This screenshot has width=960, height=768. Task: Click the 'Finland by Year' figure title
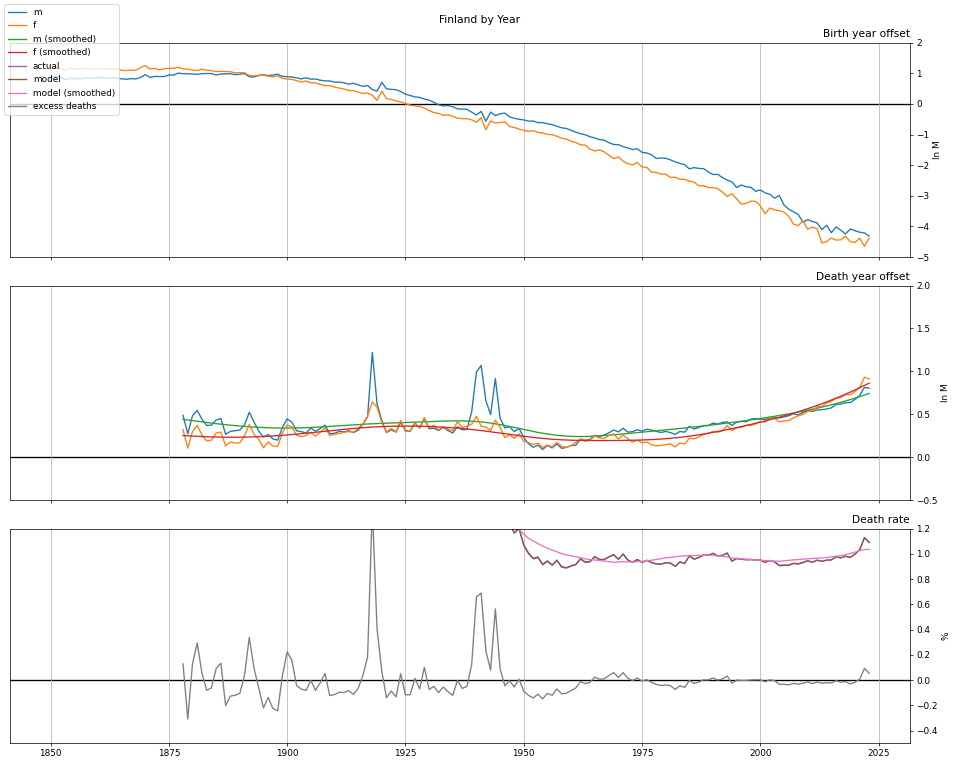(x=479, y=20)
